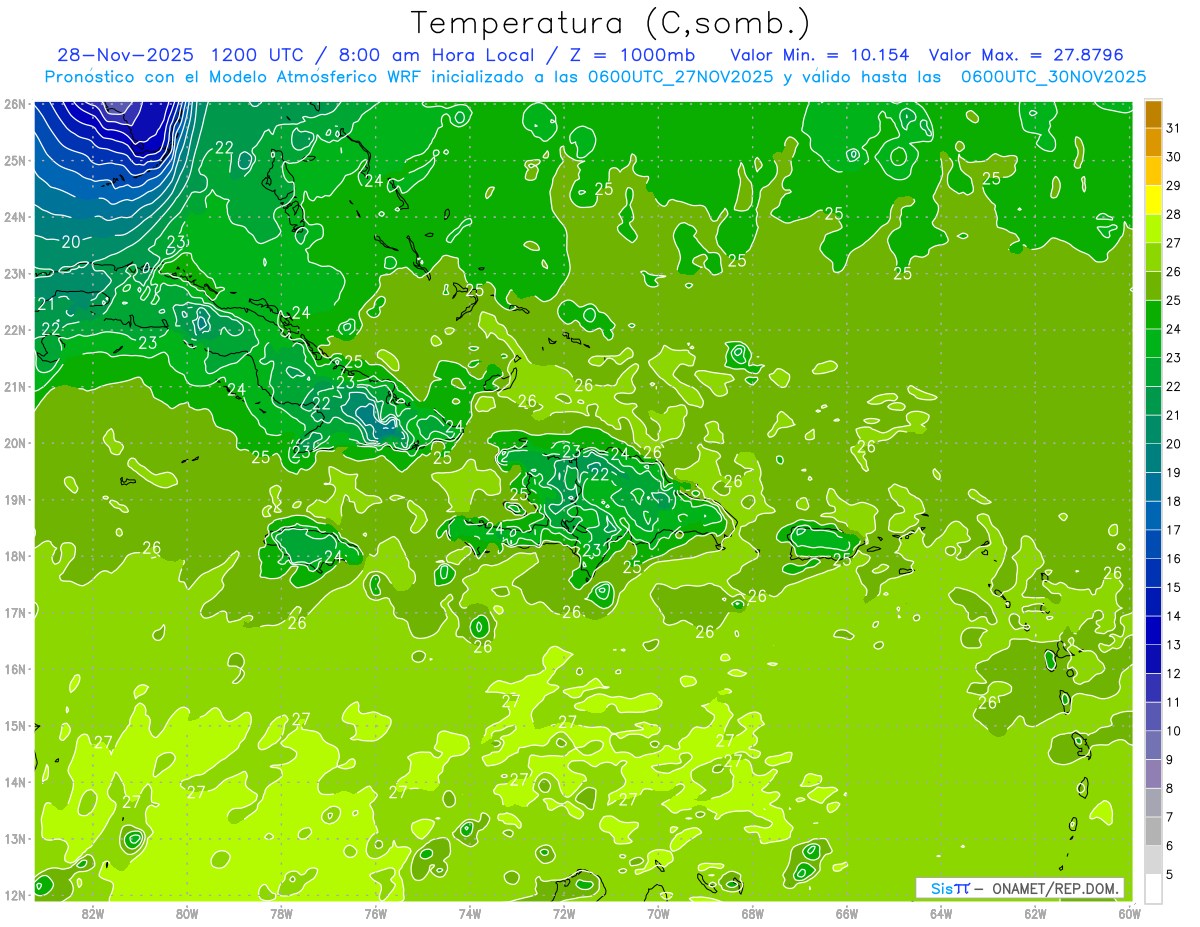Click the '28-Nov-2025' forecast date text
The height and width of the screenshot is (927, 1200).
coord(126,54)
